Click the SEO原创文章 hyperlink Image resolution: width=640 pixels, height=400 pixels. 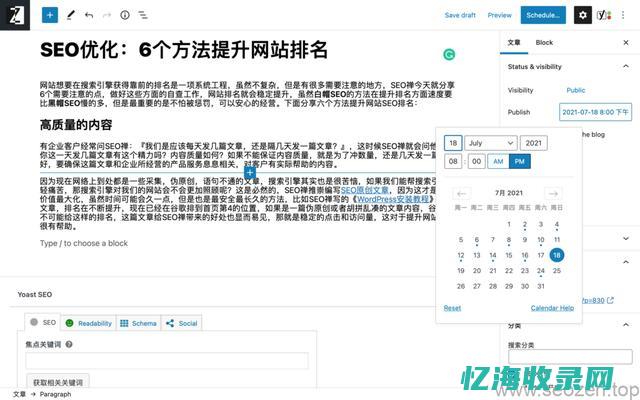click(x=364, y=190)
